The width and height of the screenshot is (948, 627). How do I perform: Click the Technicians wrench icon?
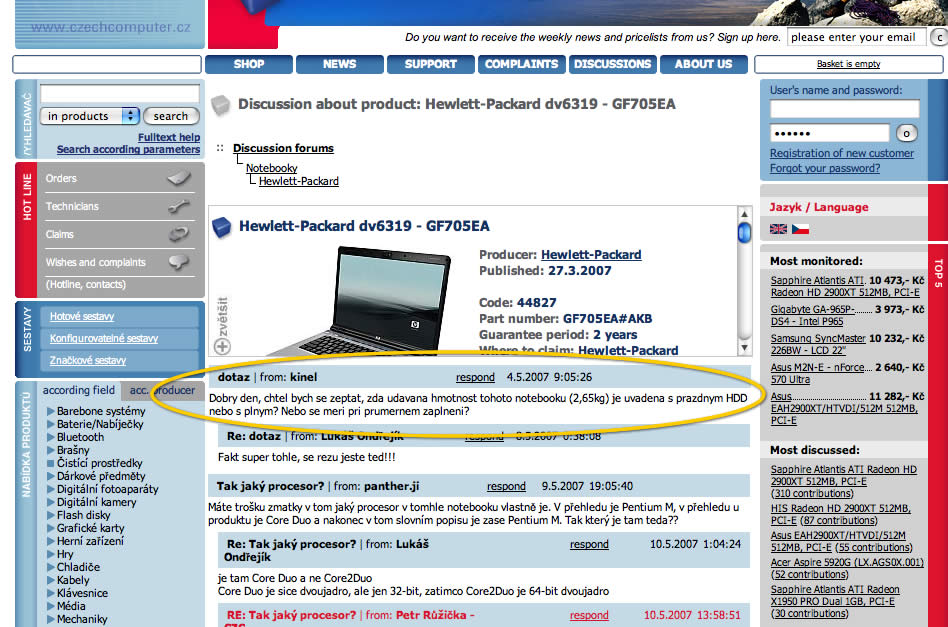[178, 207]
